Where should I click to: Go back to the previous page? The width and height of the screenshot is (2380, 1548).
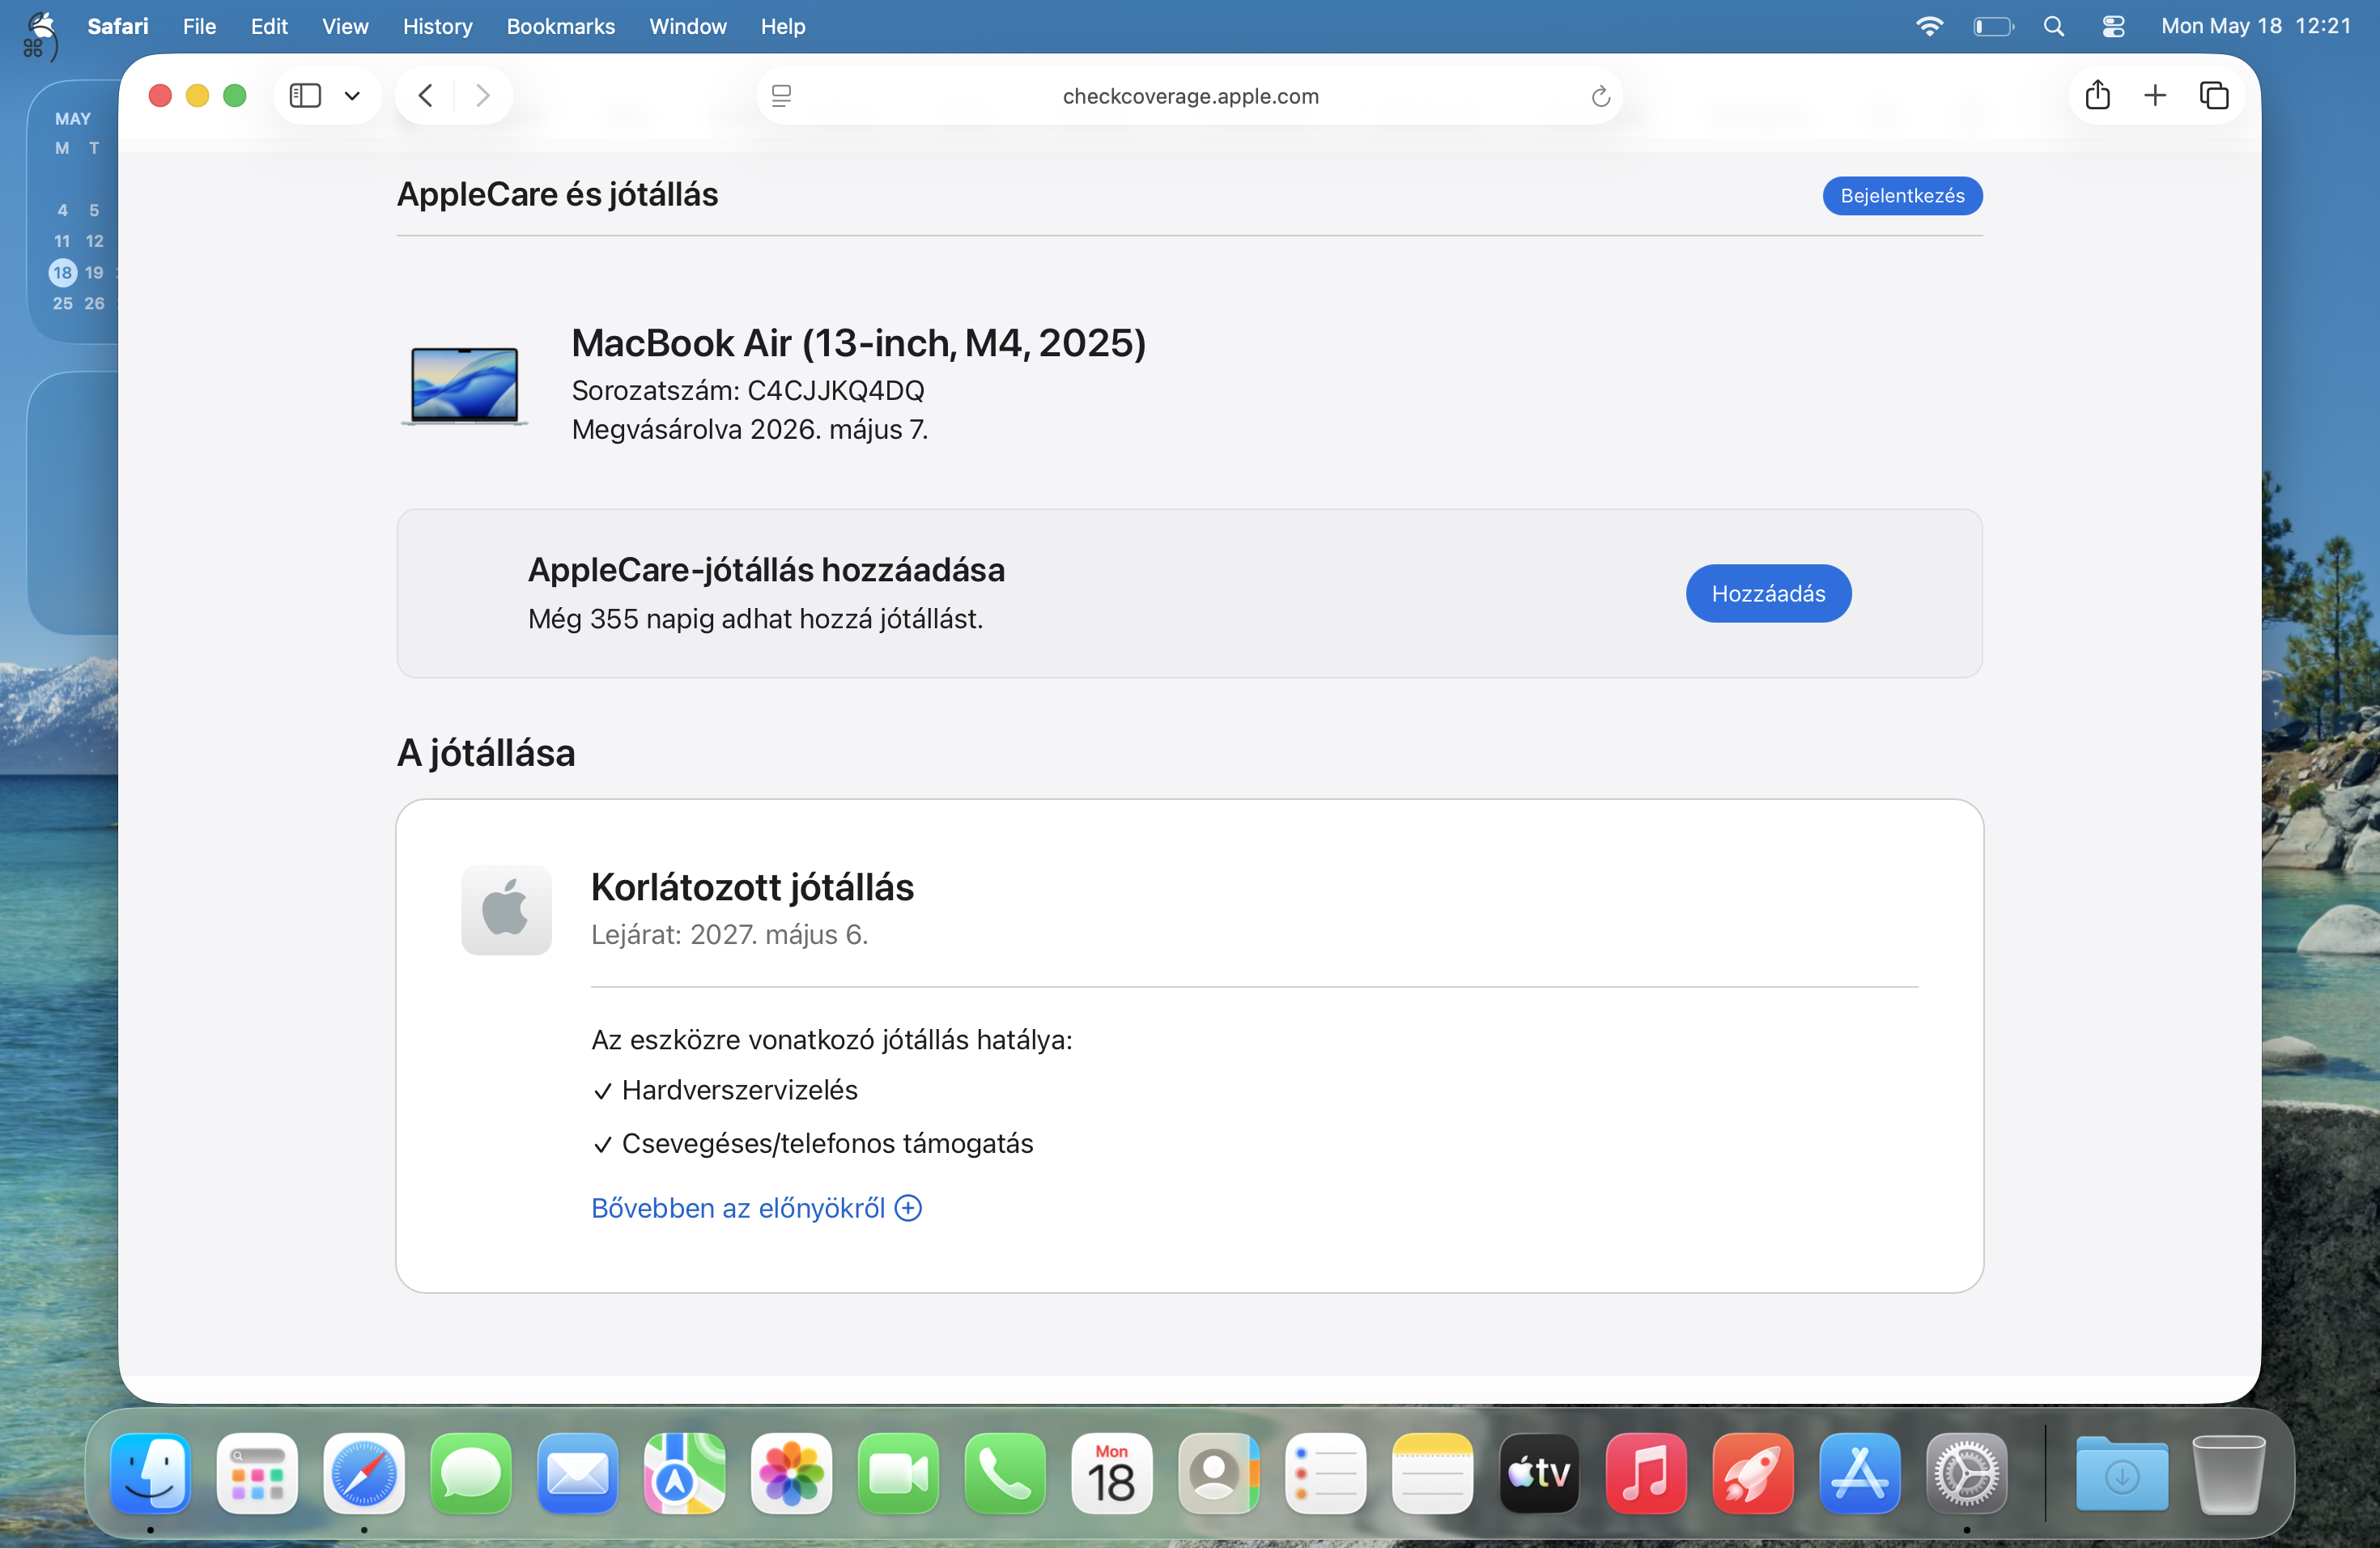(426, 96)
